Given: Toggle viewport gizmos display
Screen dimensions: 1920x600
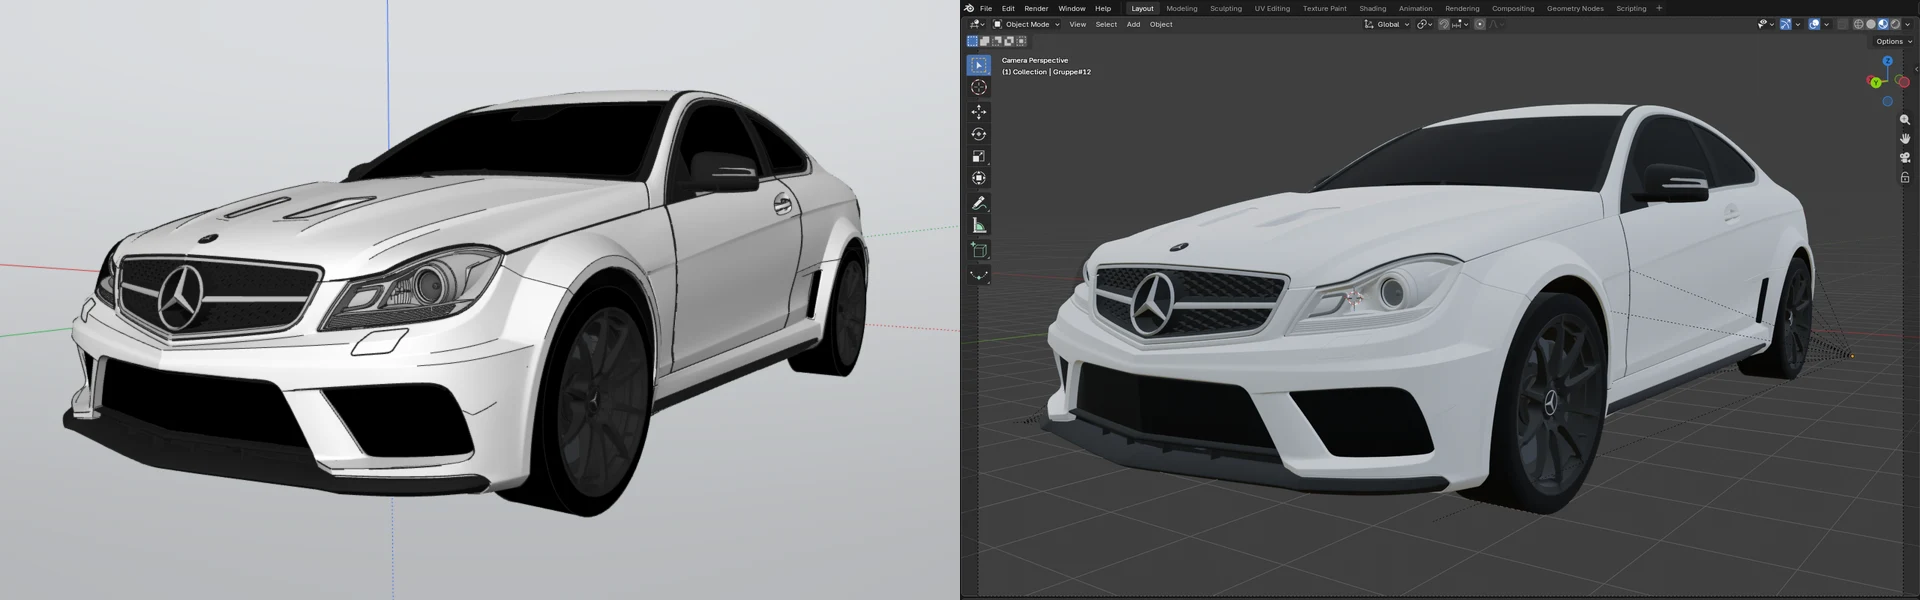Looking at the screenshot, I should click(x=1785, y=24).
